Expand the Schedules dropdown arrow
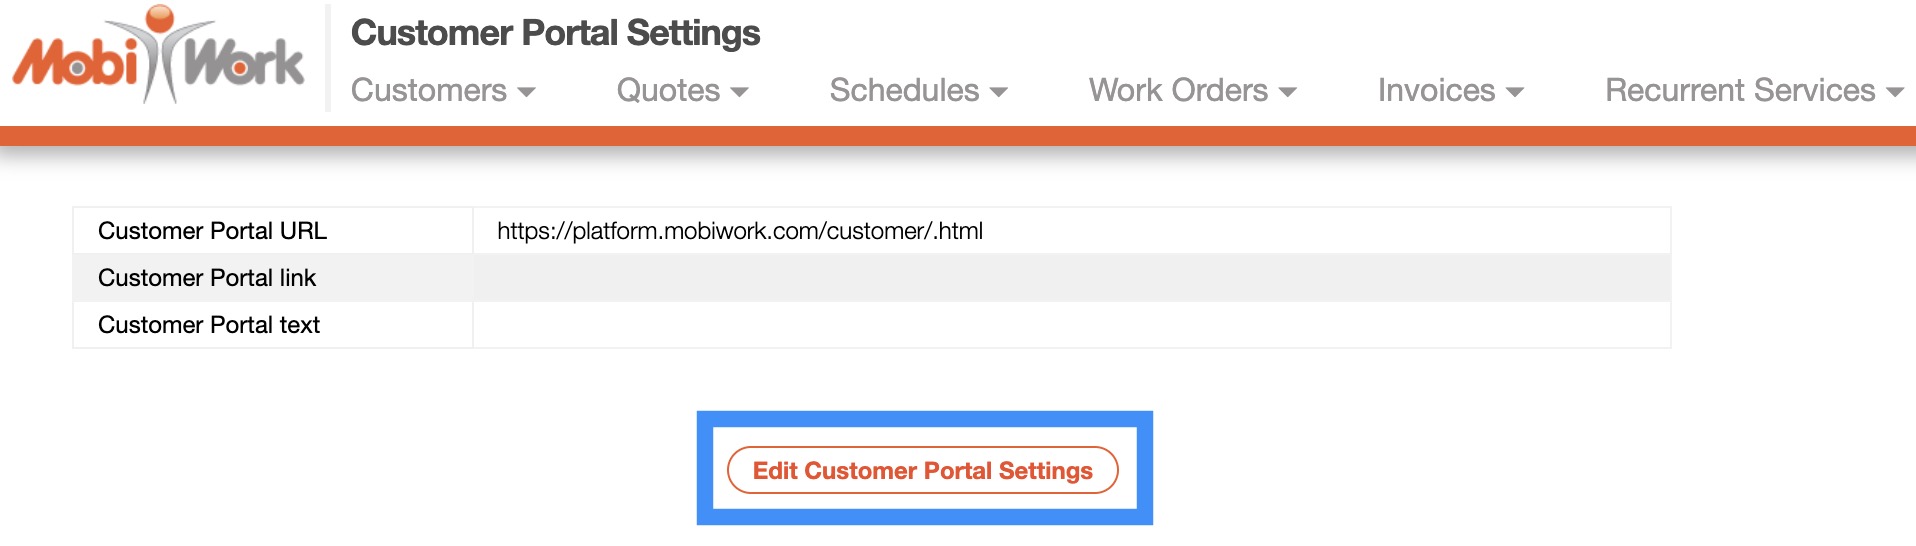Image resolution: width=1916 pixels, height=546 pixels. click(x=998, y=92)
